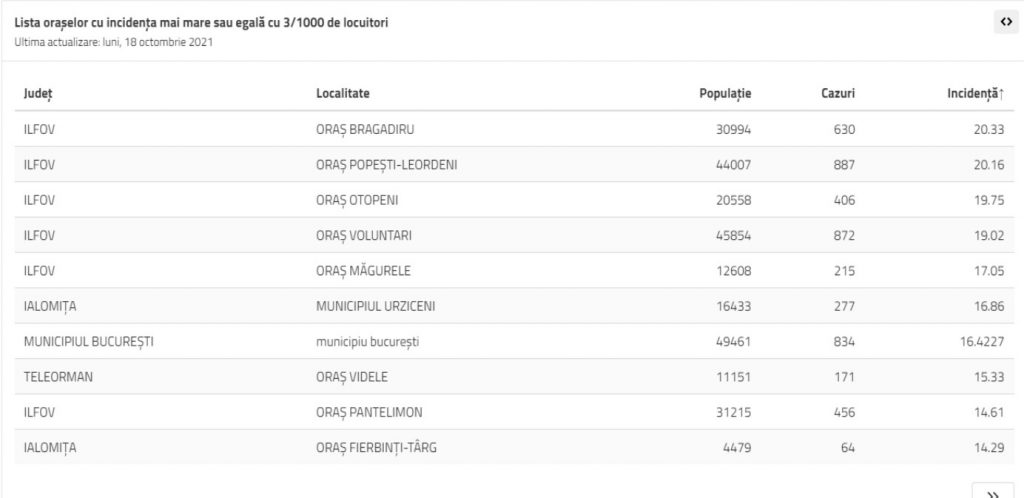
Task: Click the Localitate column header
Action: coord(343,93)
